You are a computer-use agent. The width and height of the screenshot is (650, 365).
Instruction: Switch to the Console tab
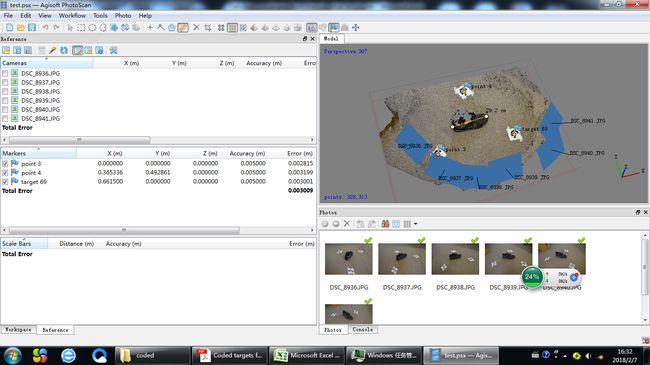click(x=363, y=330)
